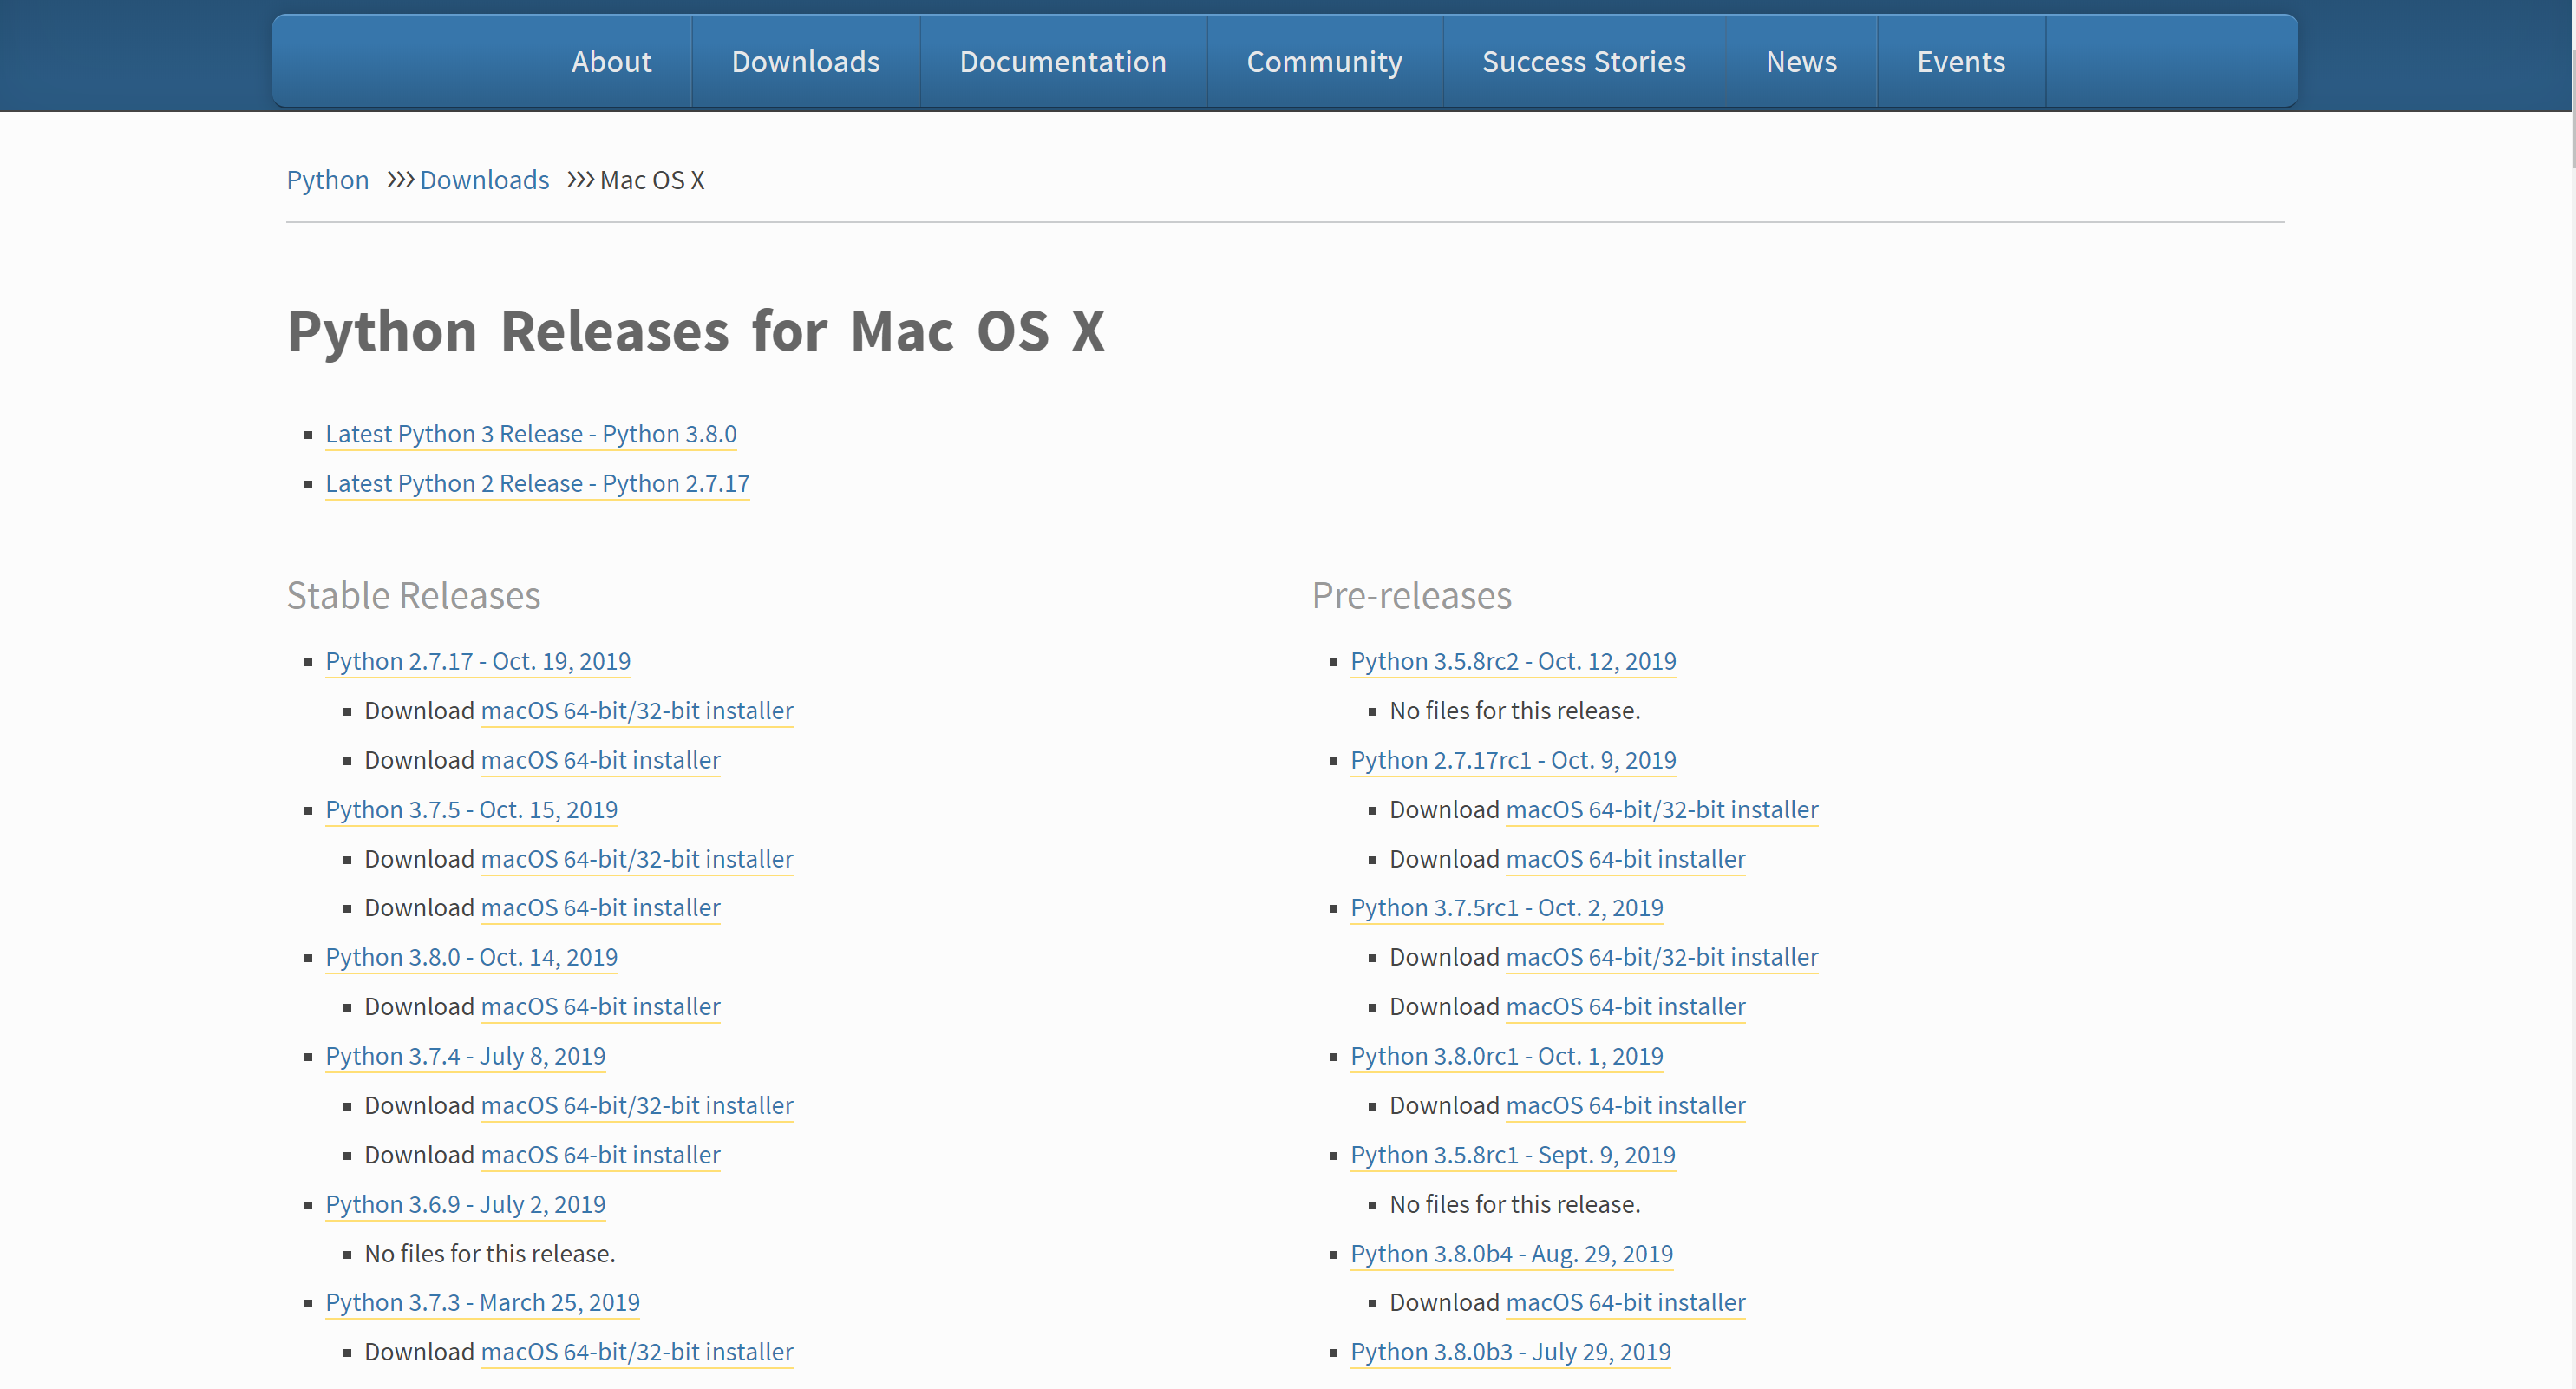The width and height of the screenshot is (2576, 1389).
Task: Download Python 3.7.5rc1 macOS 64-bit/32-bit installer
Action: (x=1662, y=957)
